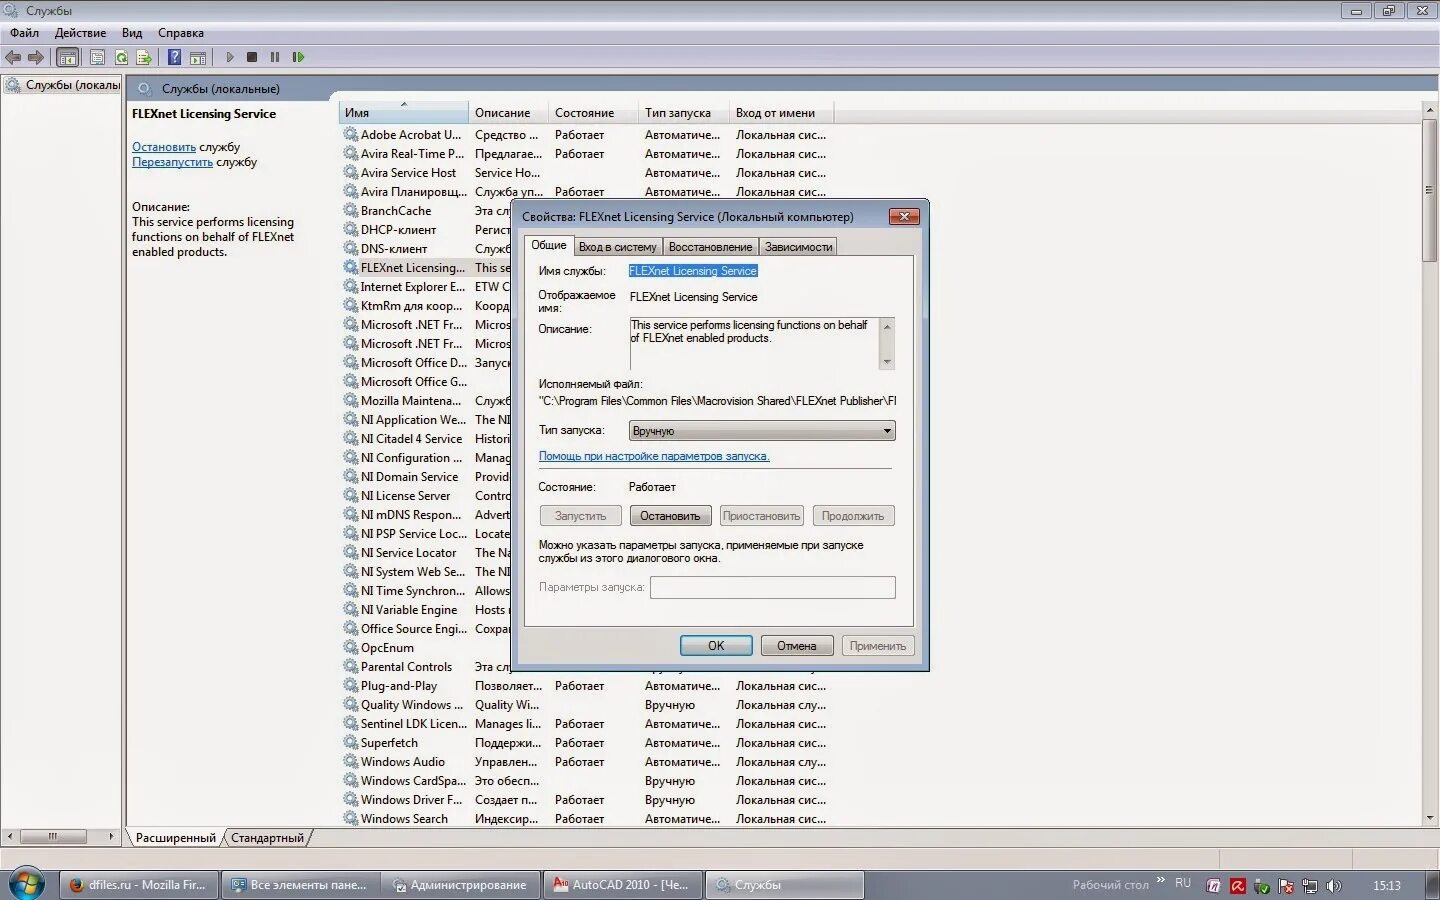Viewport: 1440px width, 900px height.
Task: Switch to AutoCAD 2010 taskbar button
Action: [x=622, y=885]
